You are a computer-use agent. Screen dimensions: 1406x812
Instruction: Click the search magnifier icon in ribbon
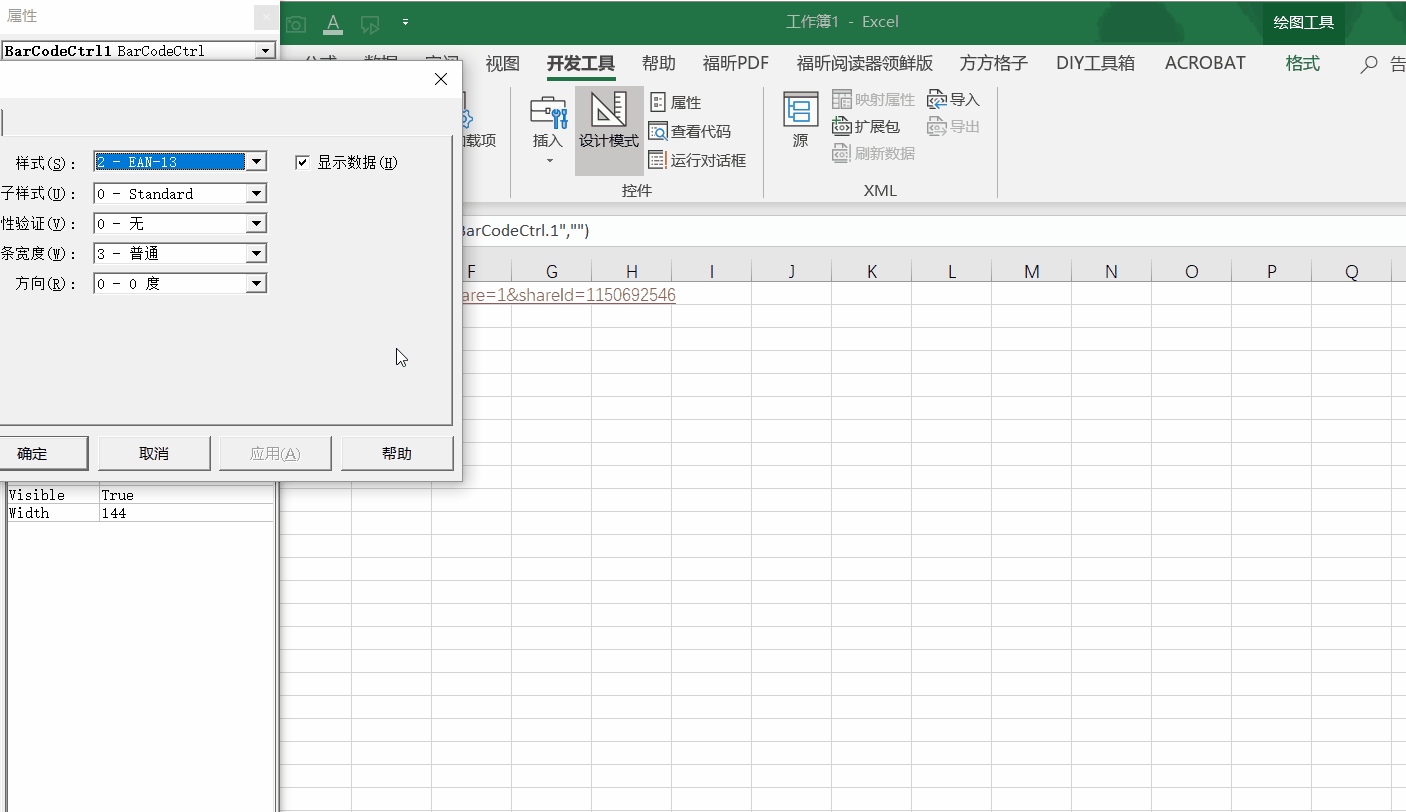tap(1369, 64)
